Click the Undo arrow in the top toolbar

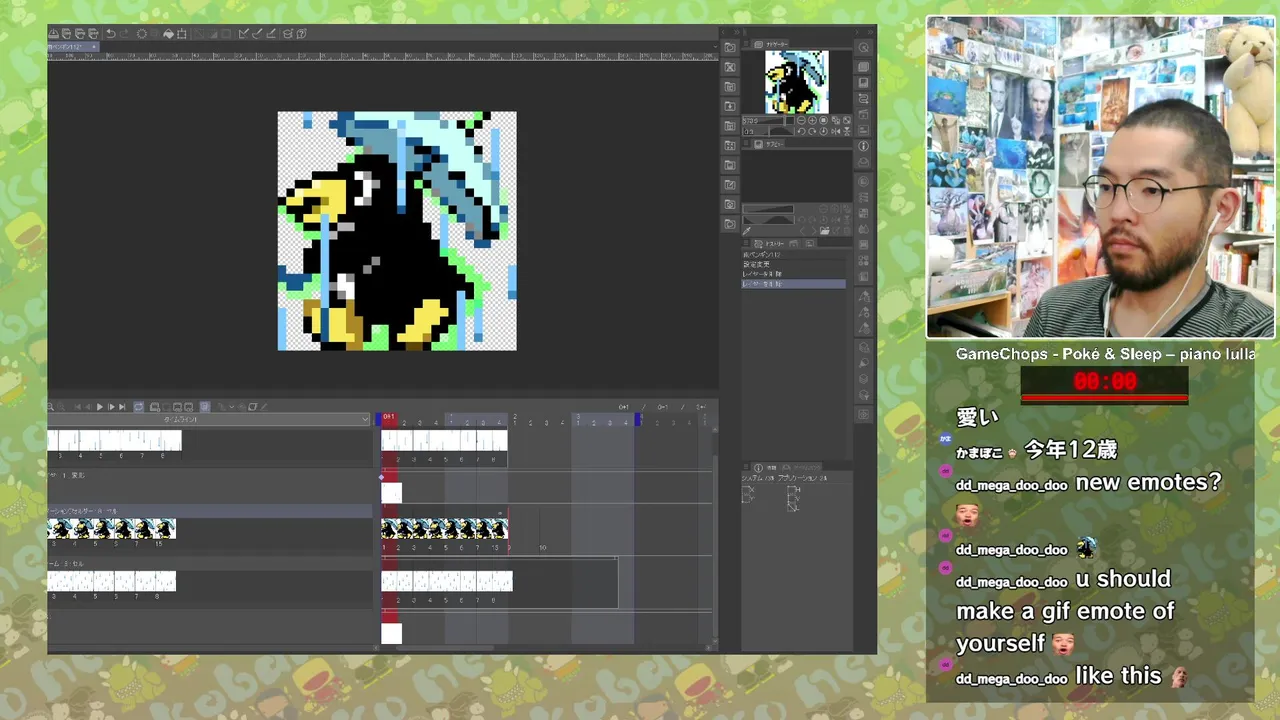point(111,34)
